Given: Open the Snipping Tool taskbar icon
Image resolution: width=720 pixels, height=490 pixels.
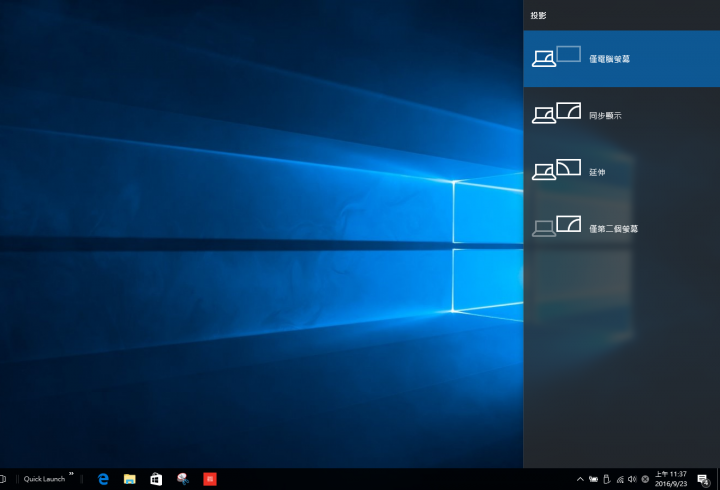Looking at the screenshot, I should point(183,479).
